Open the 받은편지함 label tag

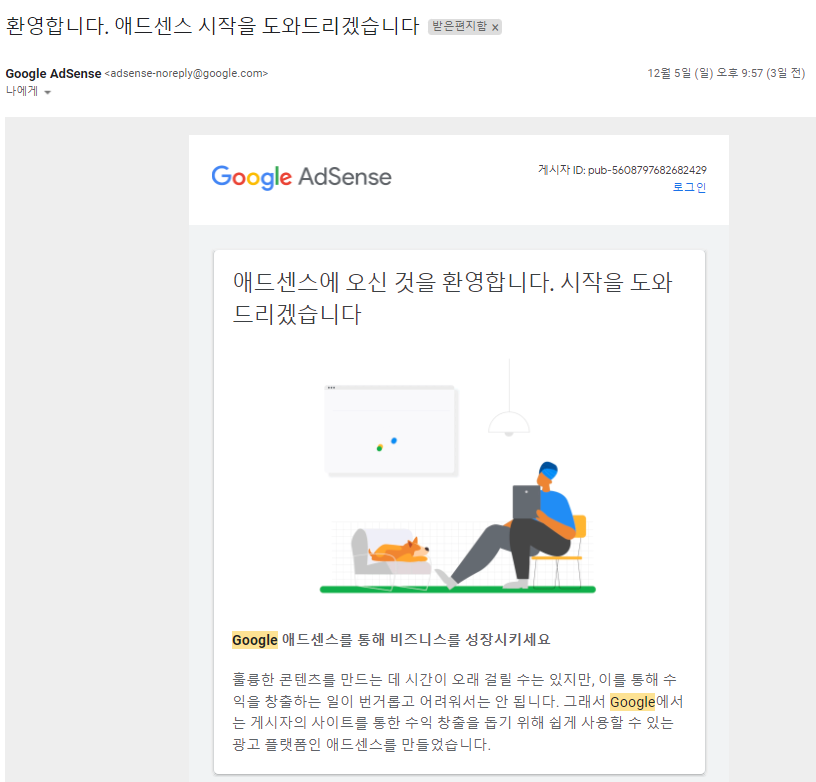coord(459,27)
